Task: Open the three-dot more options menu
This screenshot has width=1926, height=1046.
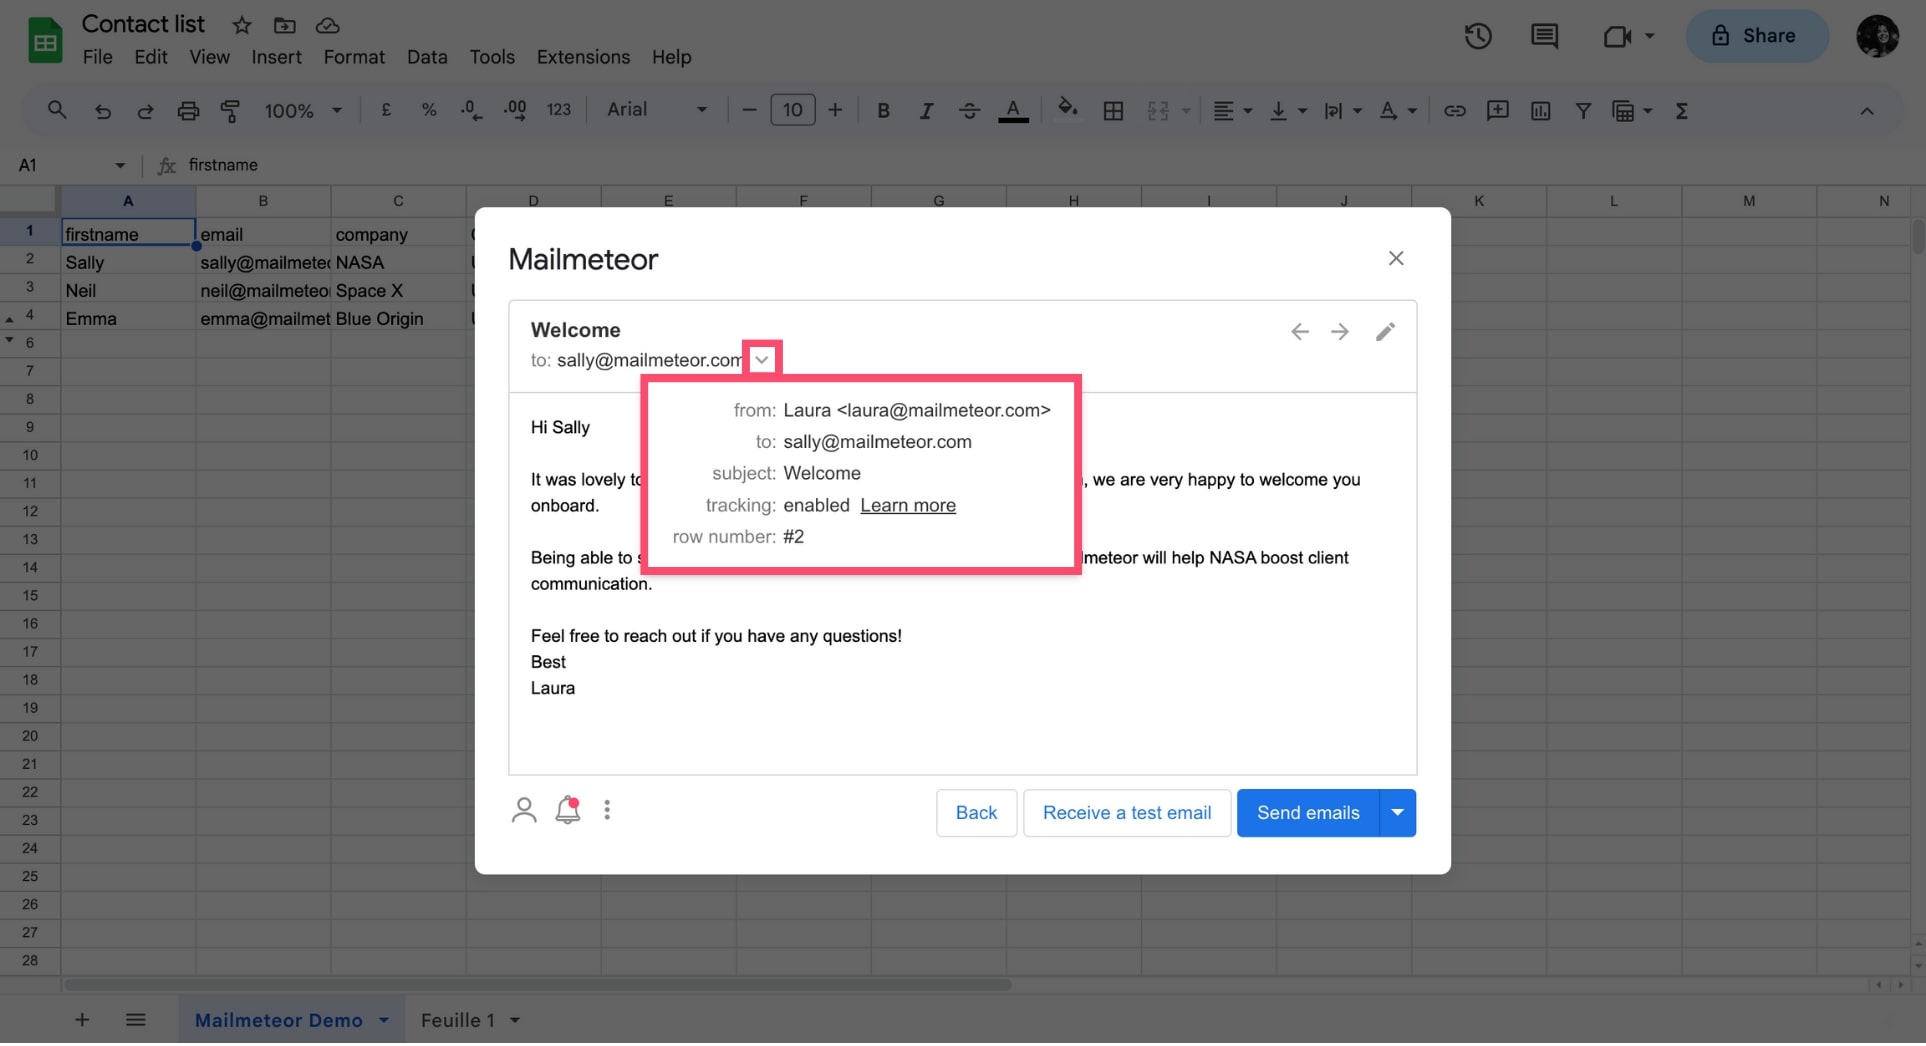Action: [607, 810]
